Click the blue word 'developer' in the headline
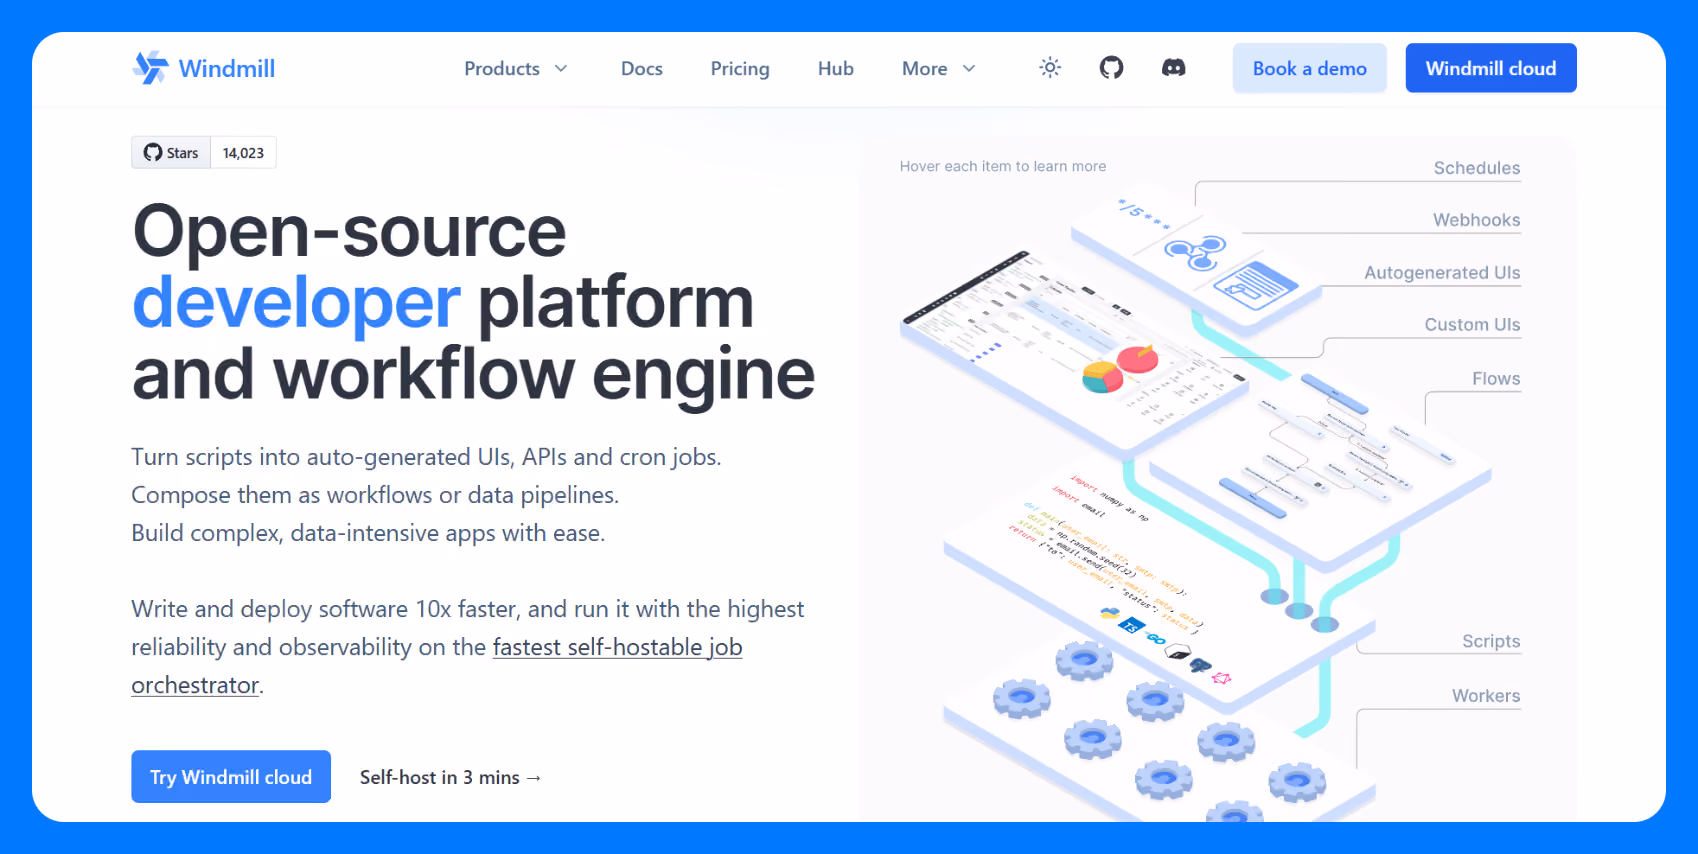 tap(296, 302)
